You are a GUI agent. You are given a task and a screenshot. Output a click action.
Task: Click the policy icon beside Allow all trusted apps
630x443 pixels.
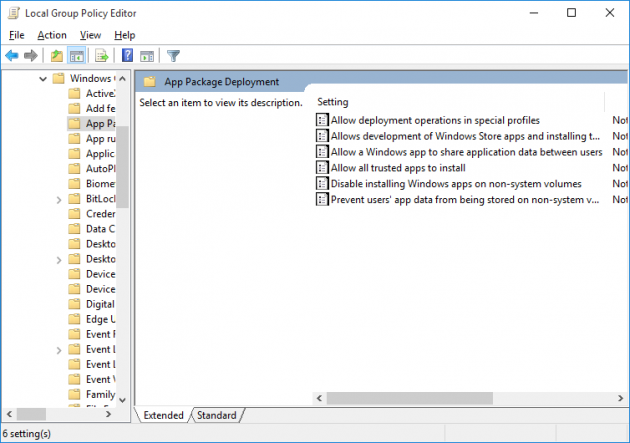322,167
